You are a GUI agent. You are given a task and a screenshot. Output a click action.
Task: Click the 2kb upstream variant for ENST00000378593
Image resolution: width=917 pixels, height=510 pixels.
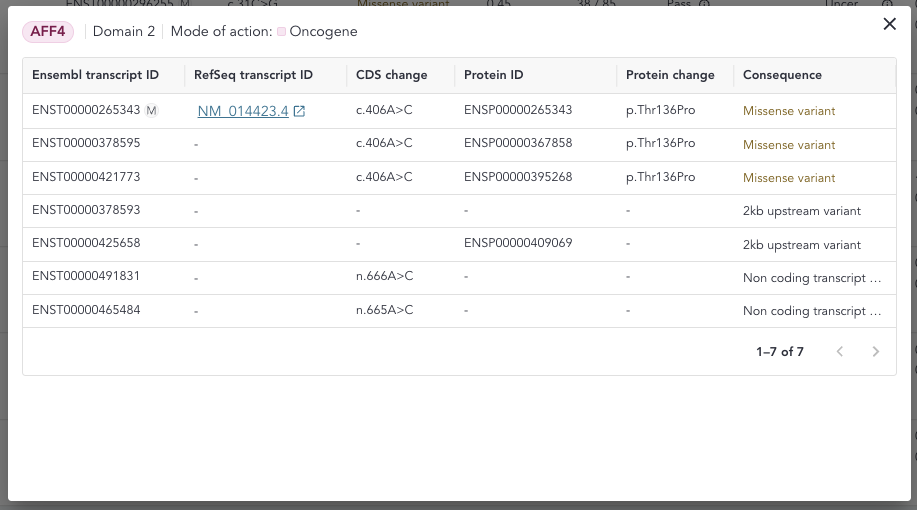point(801,211)
